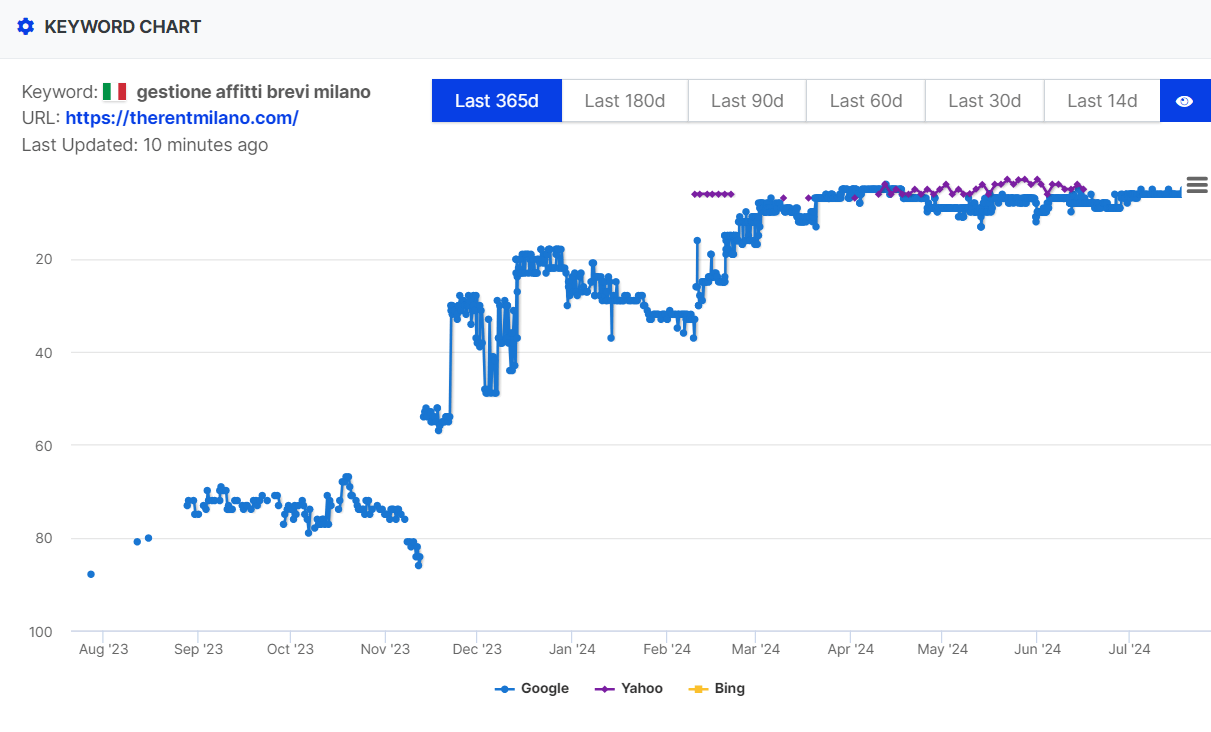Screen dimensions: 1211x732
Task: Click the Italian flag icon
Action: coord(115,92)
